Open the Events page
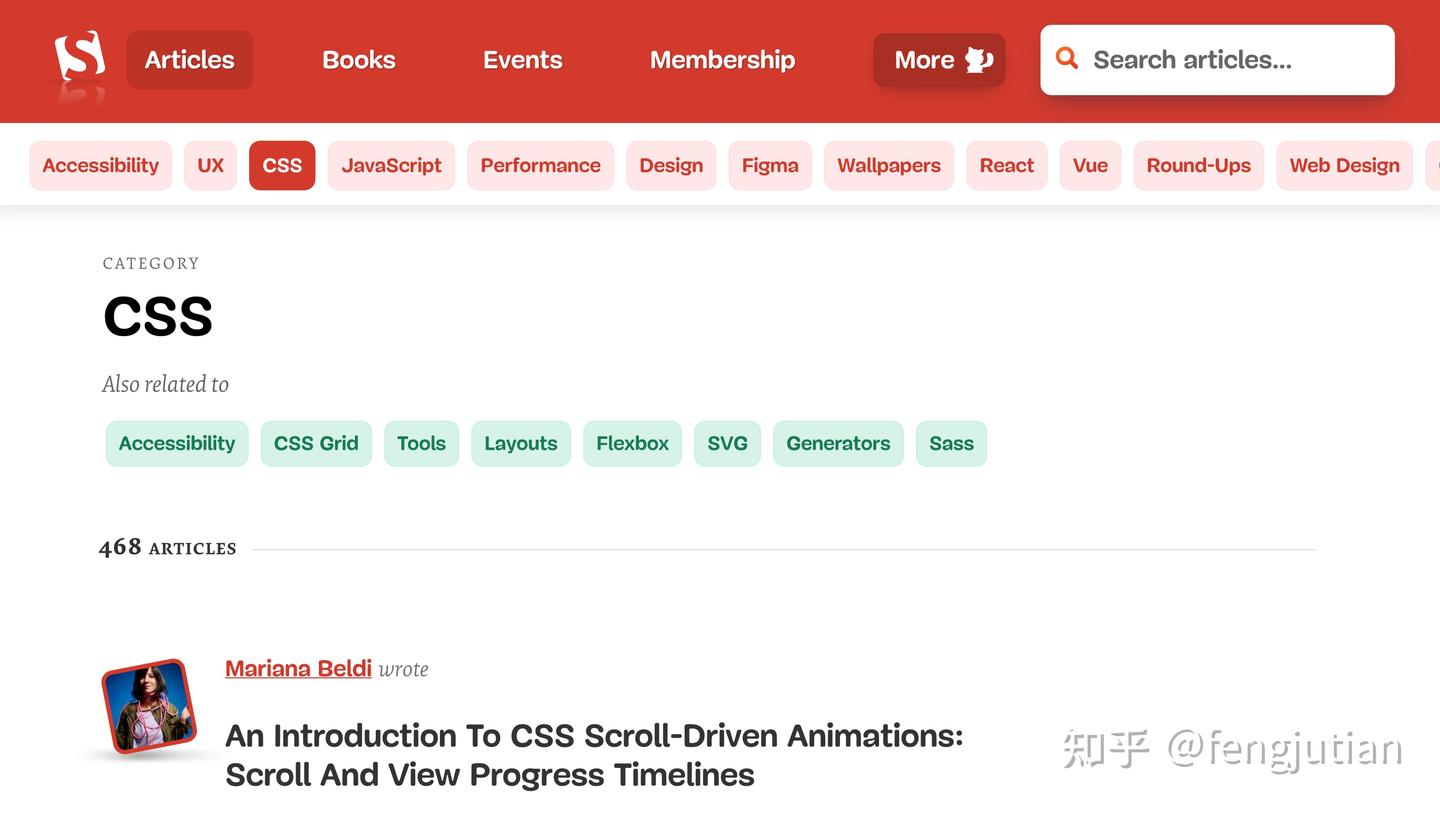 pyautogui.click(x=522, y=59)
